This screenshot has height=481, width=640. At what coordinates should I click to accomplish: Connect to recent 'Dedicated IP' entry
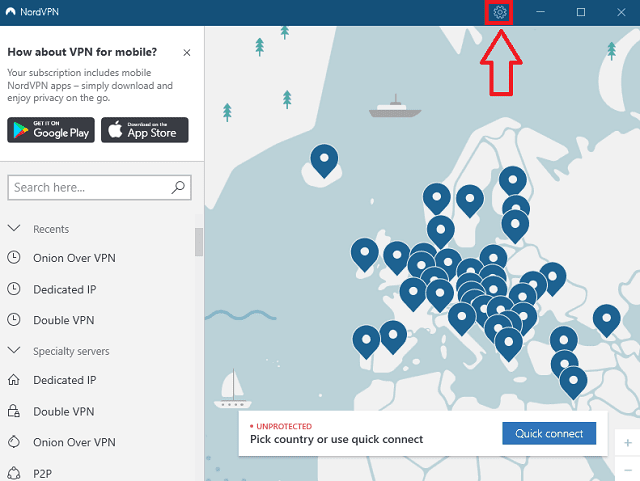tap(64, 289)
